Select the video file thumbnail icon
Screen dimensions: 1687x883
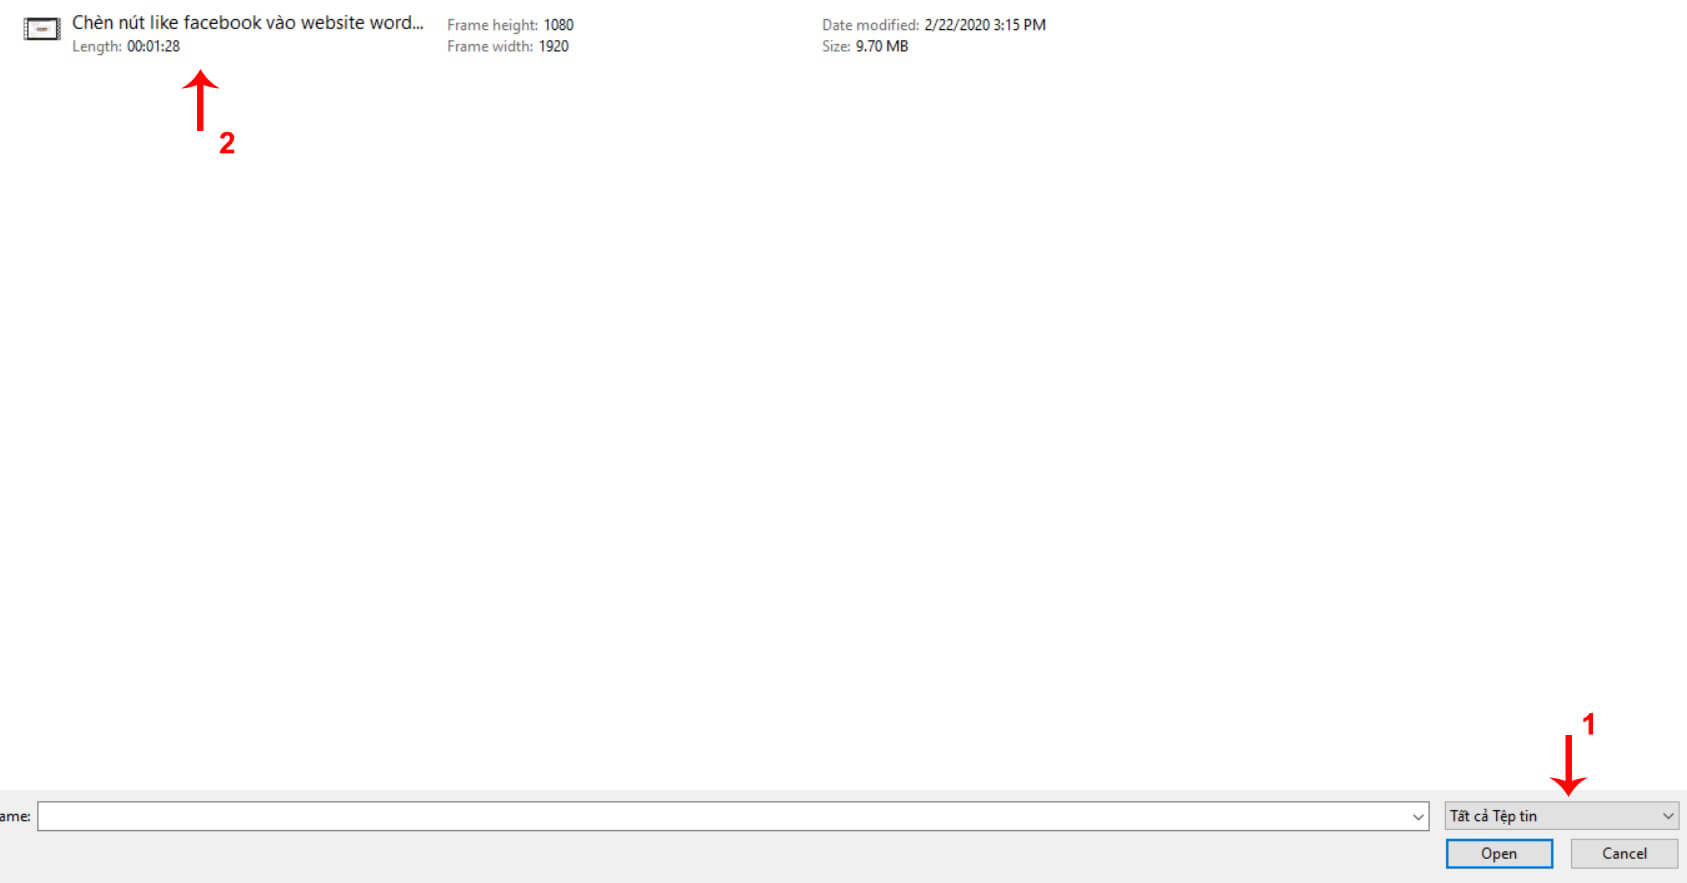coord(41,30)
